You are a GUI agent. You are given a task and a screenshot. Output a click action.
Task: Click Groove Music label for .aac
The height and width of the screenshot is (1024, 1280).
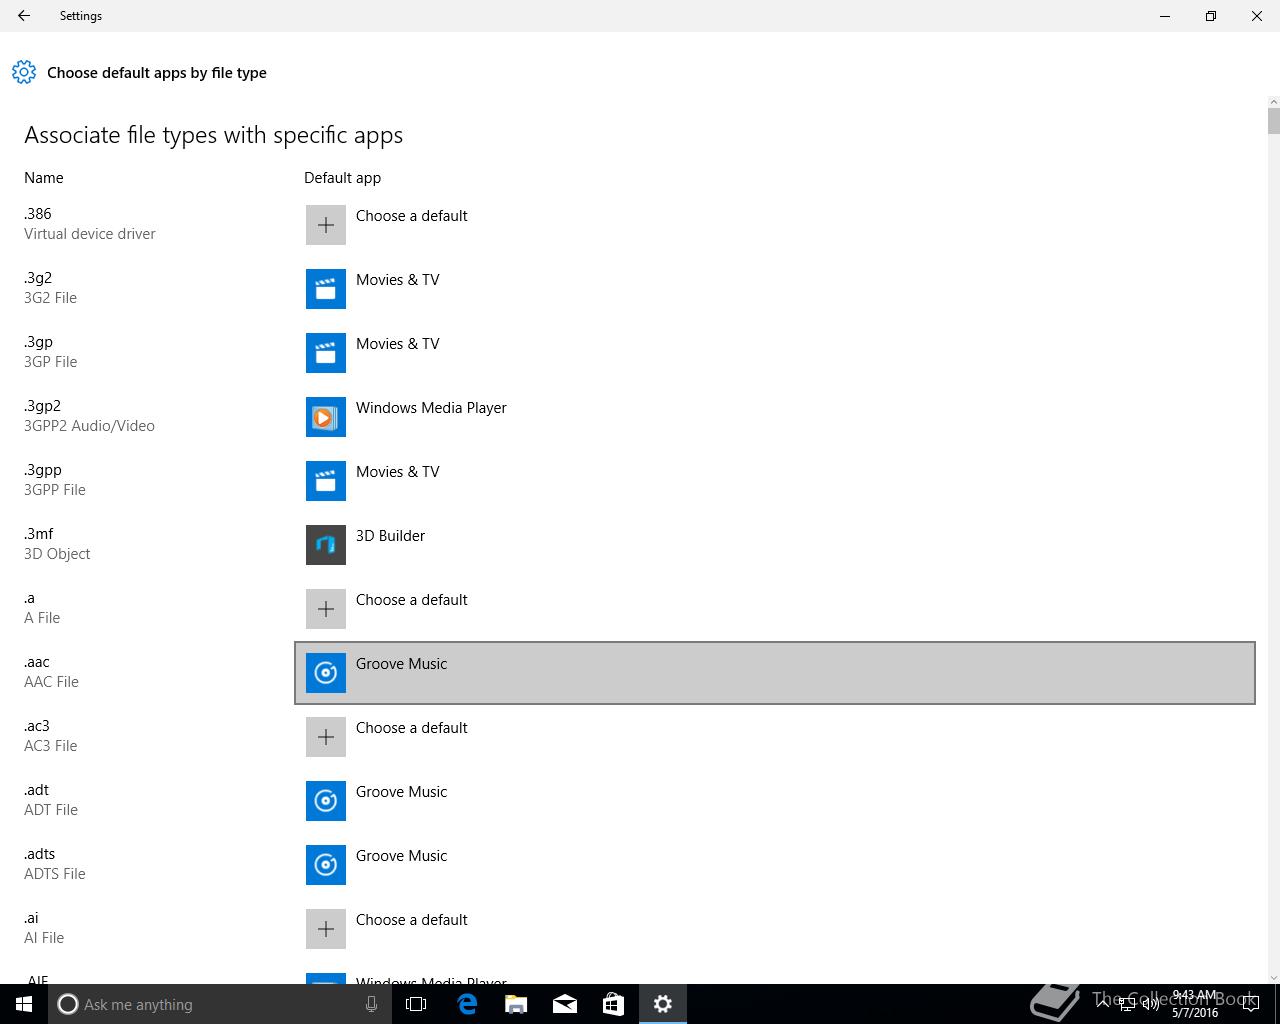tap(401, 664)
